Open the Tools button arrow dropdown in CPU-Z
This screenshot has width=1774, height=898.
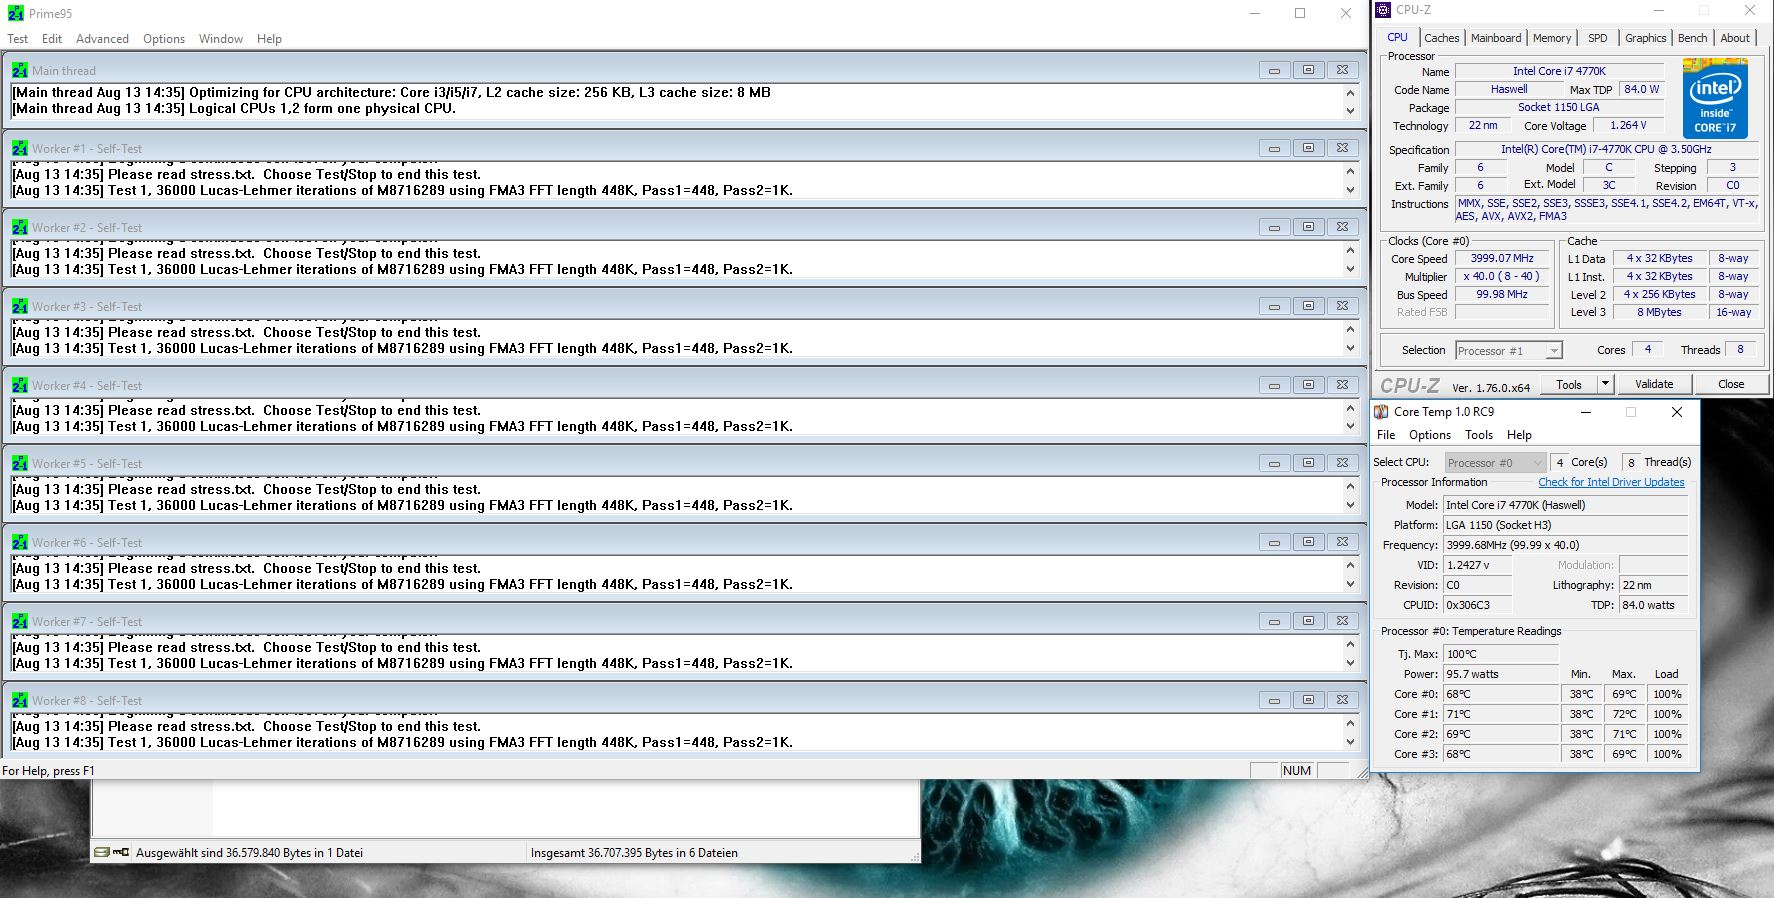pyautogui.click(x=1605, y=384)
